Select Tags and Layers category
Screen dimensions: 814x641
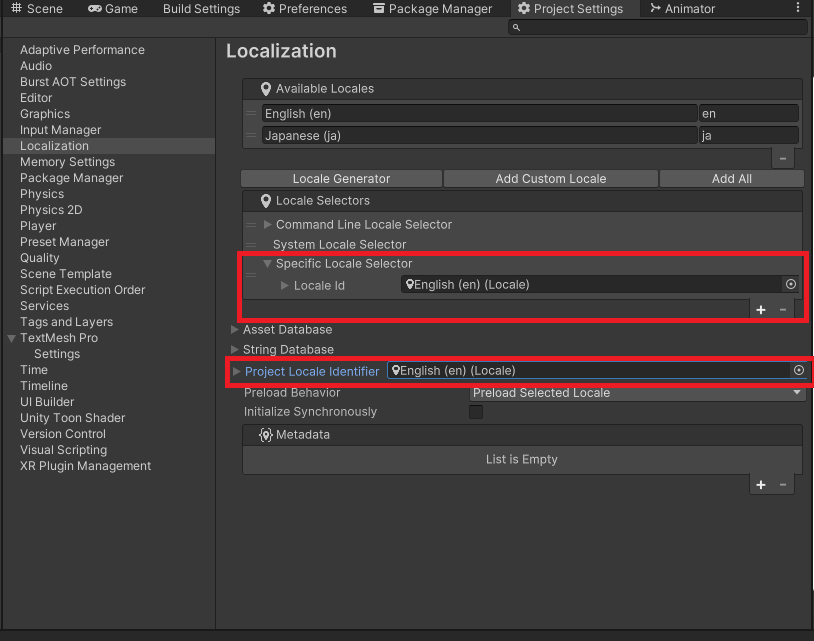(x=66, y=322)
